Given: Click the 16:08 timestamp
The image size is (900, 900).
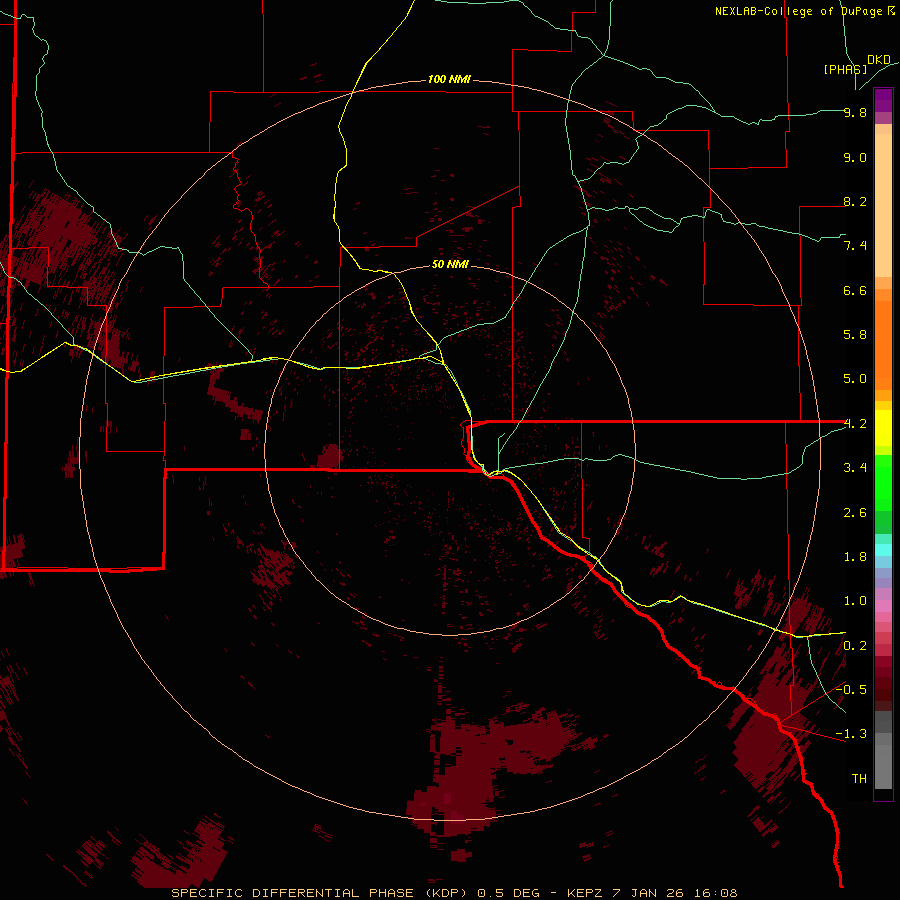Looking at the screenshot, I should point(717,893).
